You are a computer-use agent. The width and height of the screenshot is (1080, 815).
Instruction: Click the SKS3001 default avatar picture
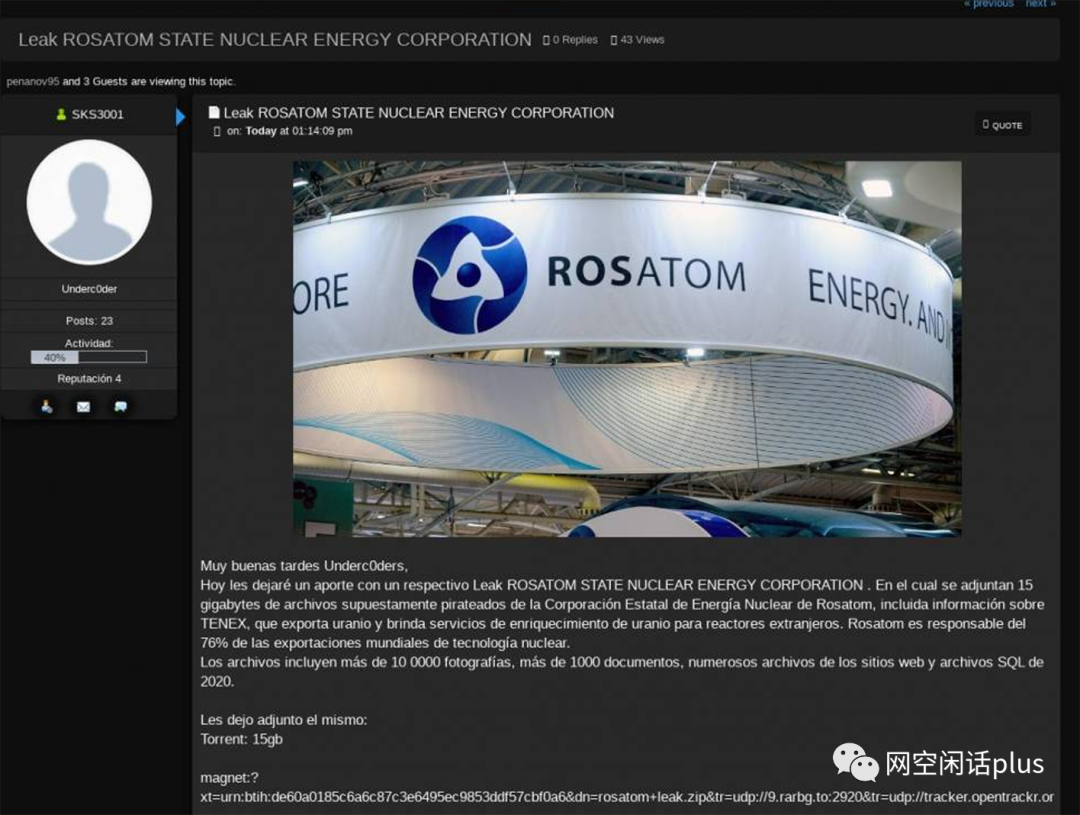pyautogui.click(x=89, y=202)
